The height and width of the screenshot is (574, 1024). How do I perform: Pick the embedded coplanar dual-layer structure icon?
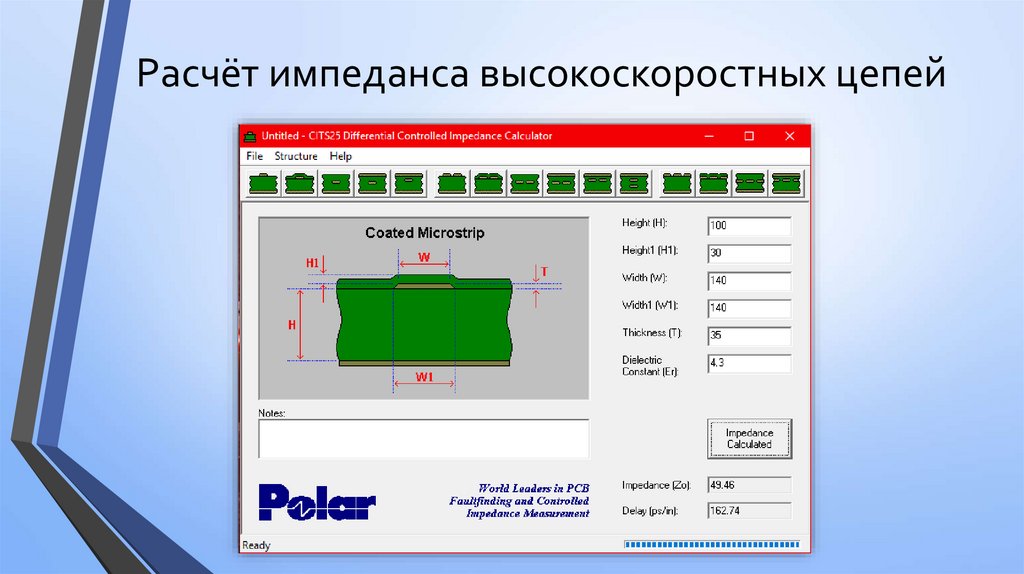[750, 183]
